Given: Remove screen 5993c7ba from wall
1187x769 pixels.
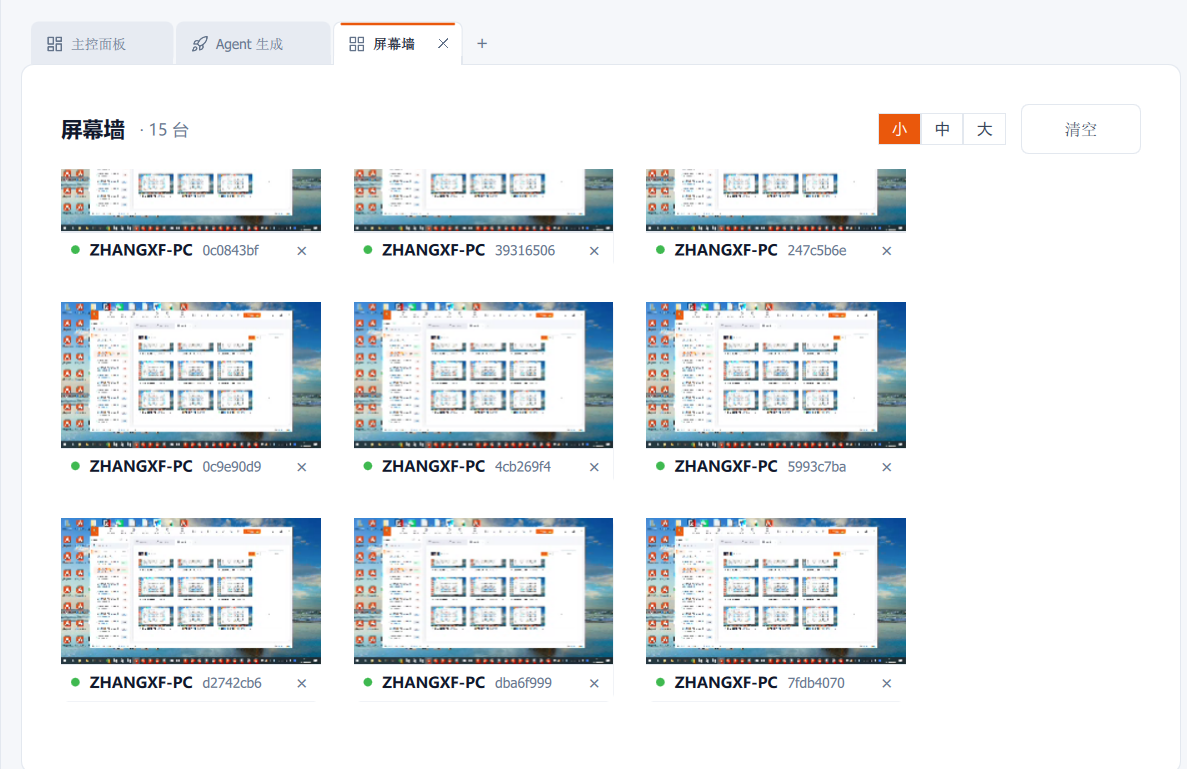Looking at the screenshot, I should (886, 467).
